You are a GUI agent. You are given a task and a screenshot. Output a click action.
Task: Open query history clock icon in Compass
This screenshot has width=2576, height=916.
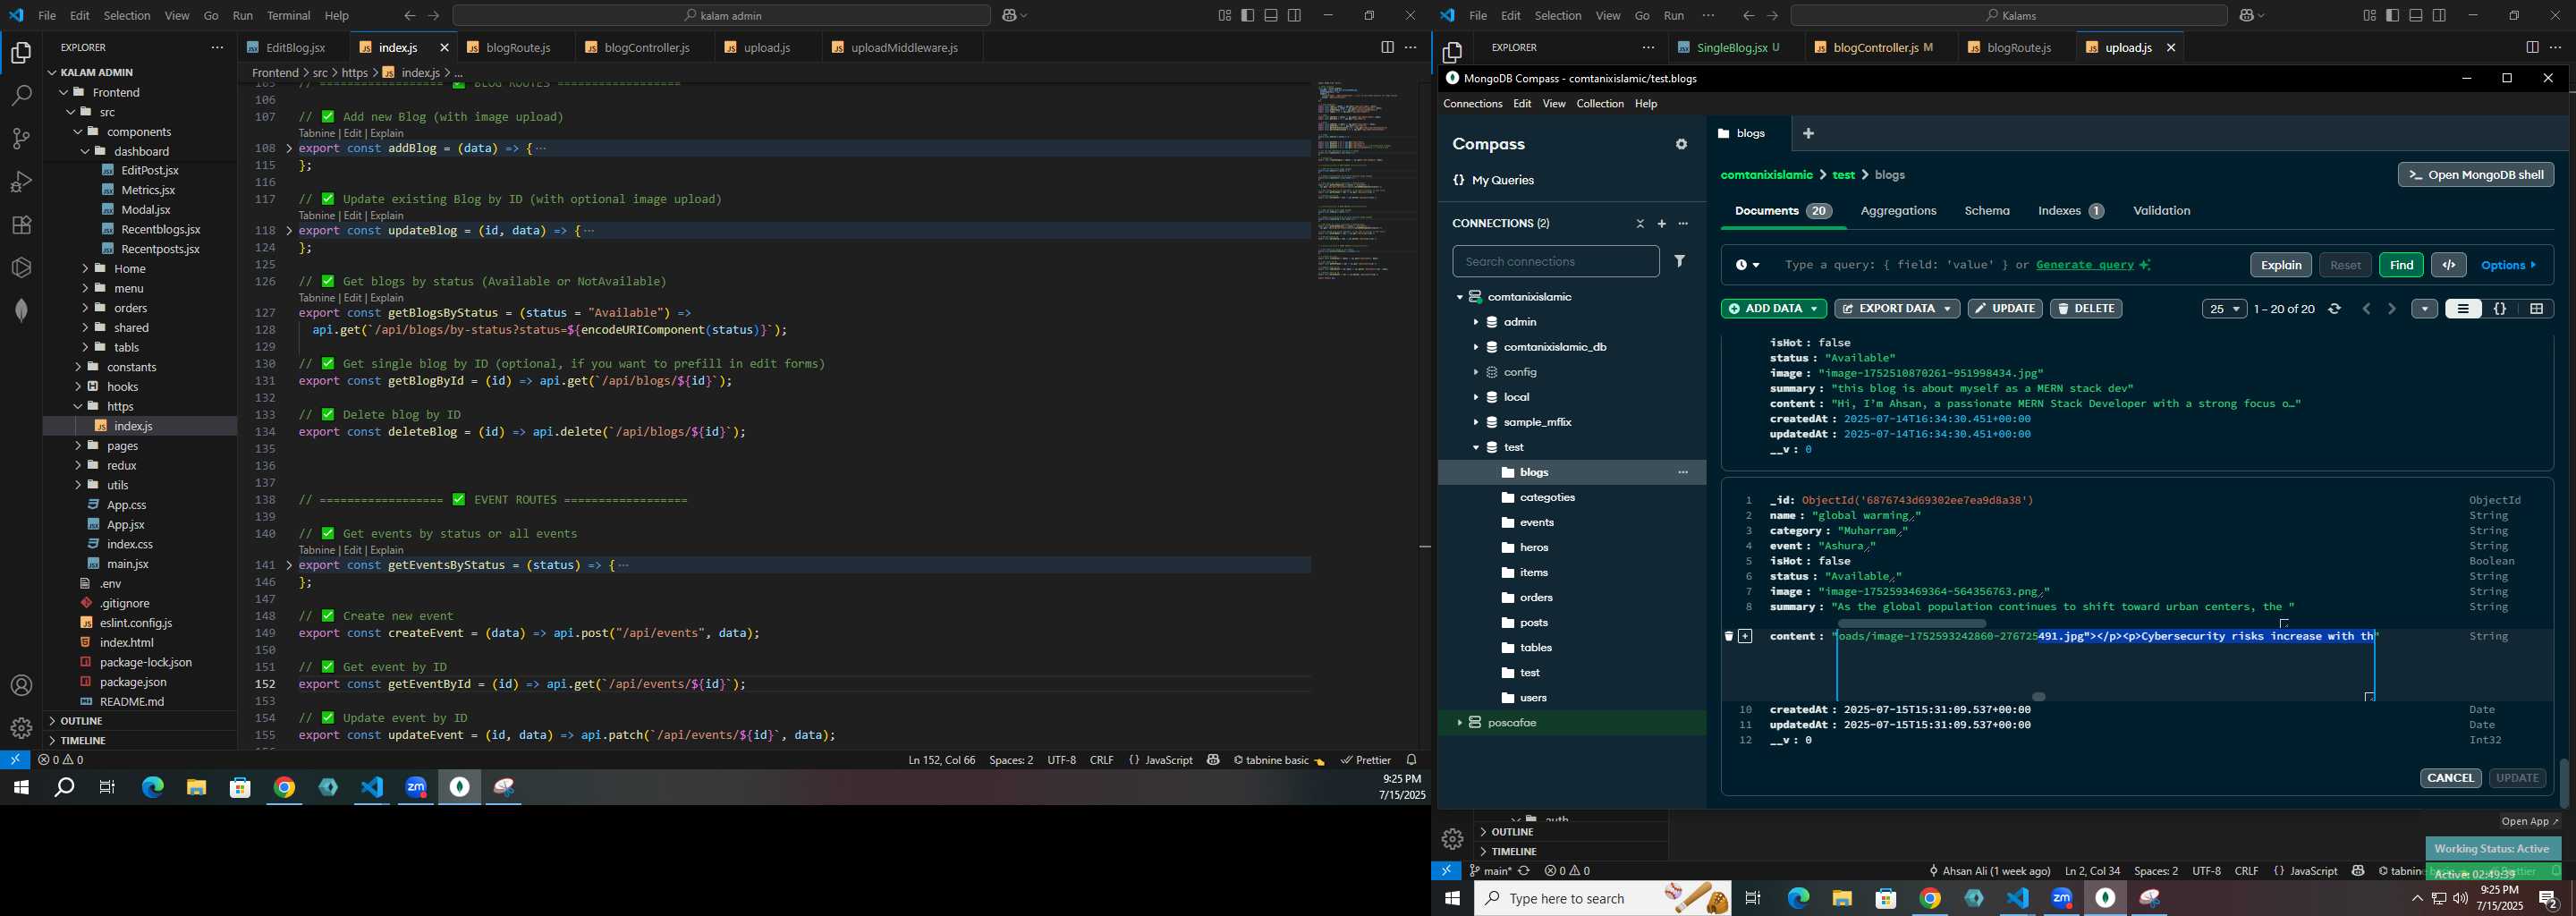(x=1747, y=265)
